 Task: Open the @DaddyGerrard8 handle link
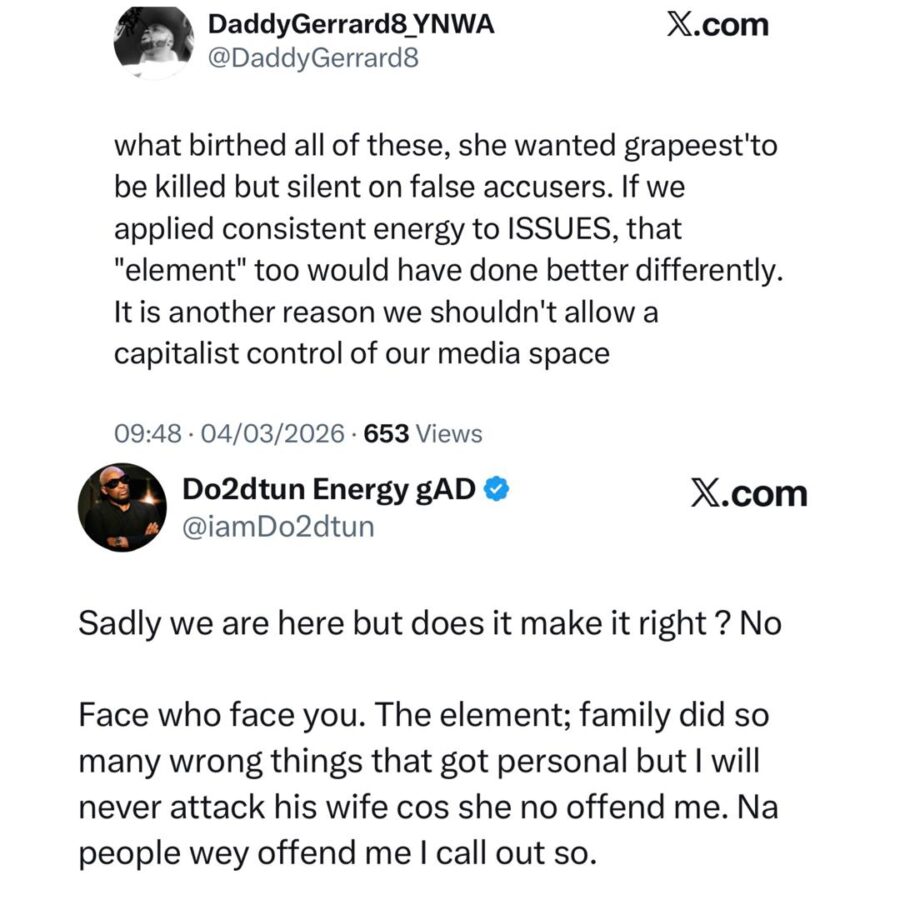311,58
